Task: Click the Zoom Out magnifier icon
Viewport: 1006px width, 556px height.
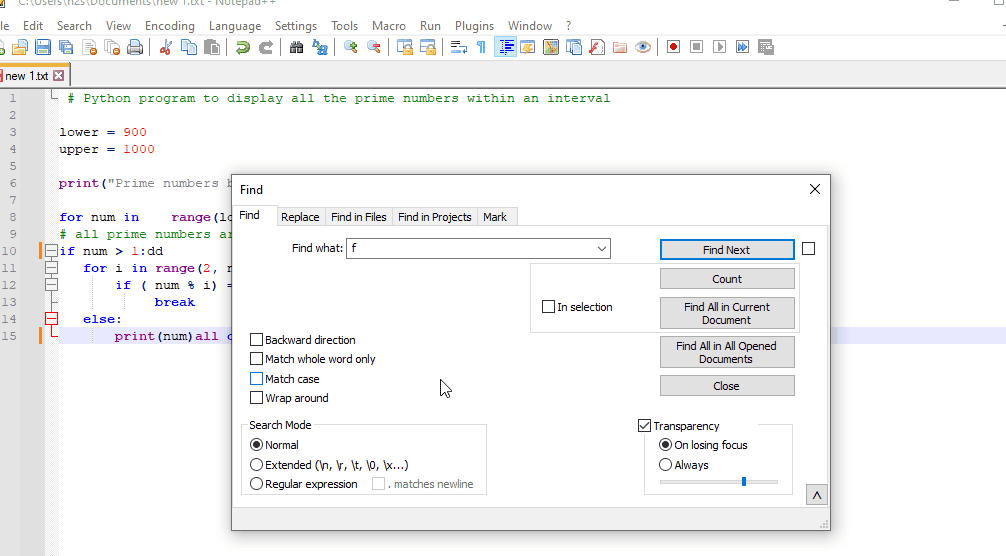Action: point(373,47)
